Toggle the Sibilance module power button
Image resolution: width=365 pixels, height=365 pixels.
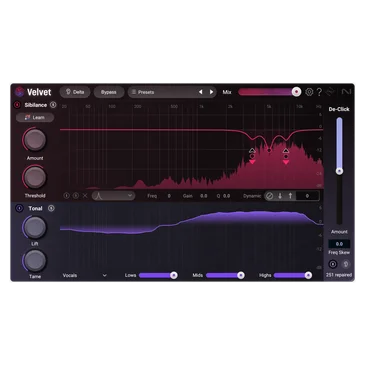17,105
